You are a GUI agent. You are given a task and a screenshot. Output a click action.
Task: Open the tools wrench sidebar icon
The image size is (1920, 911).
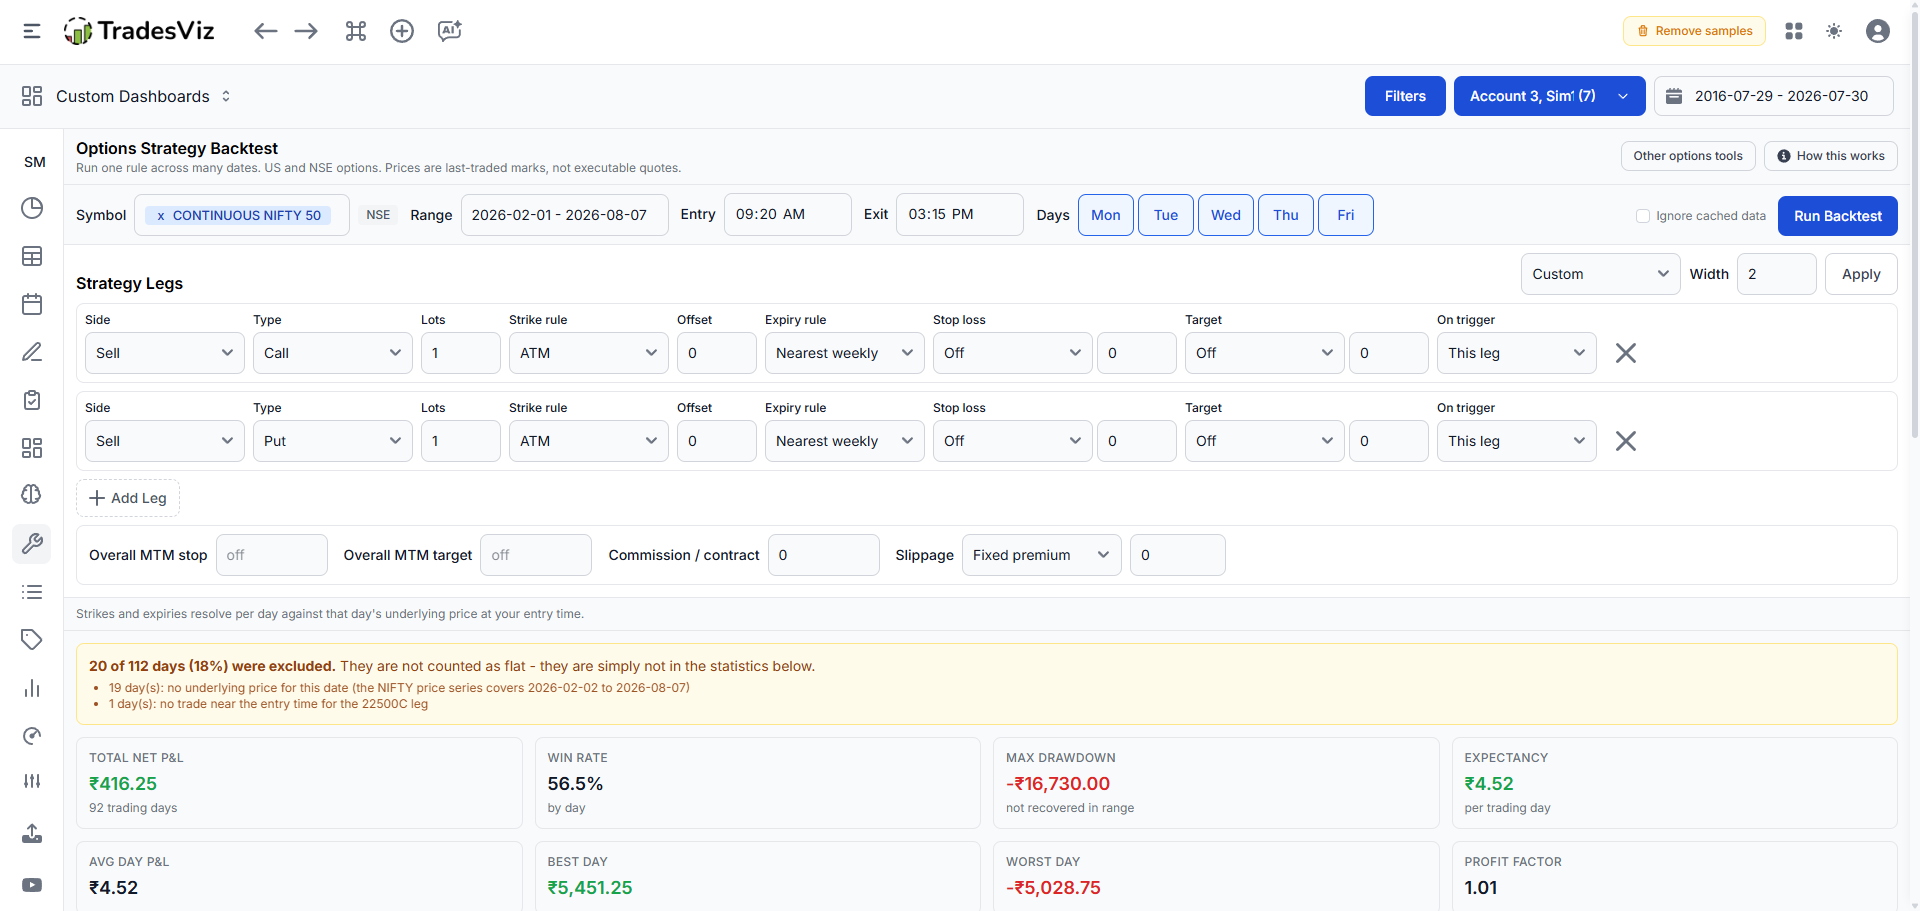[x=32, y=543]
